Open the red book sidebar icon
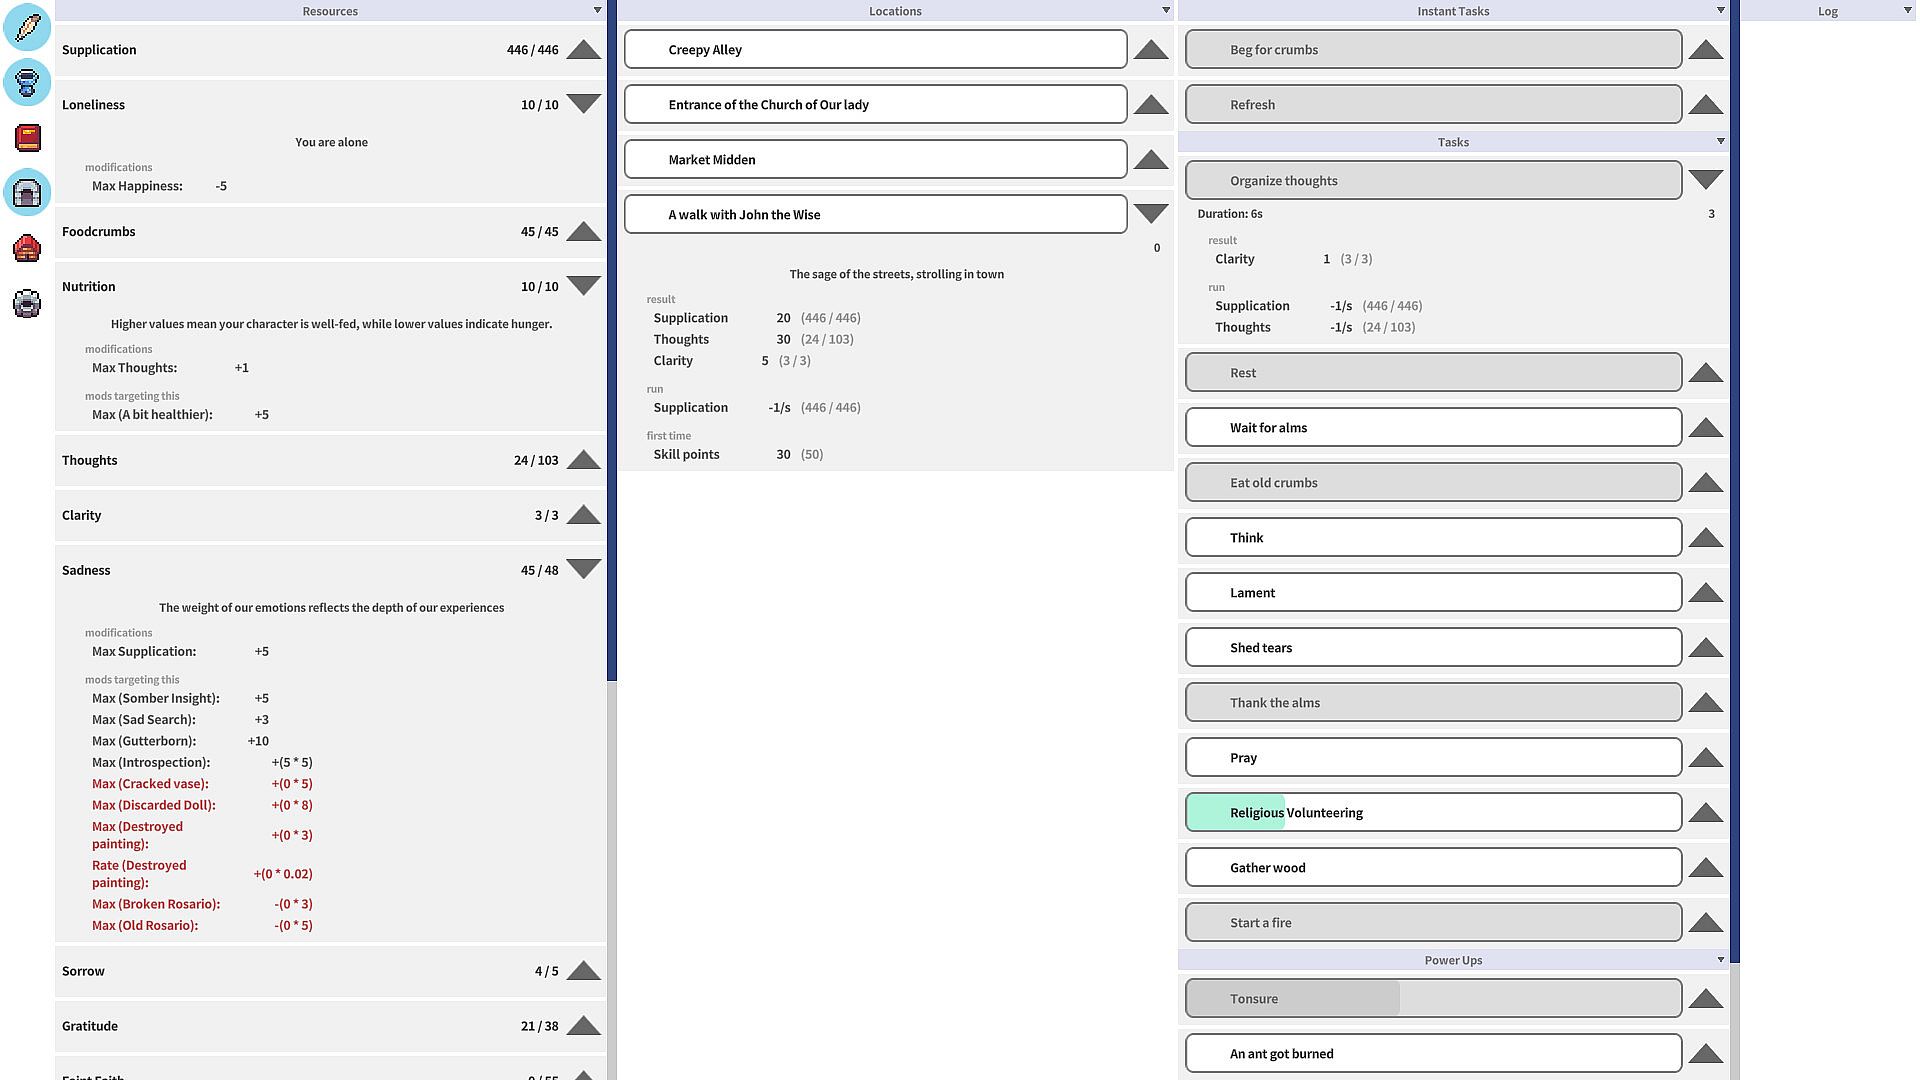Viewport: 1920px width, 1080px height. tap(27, 137)
